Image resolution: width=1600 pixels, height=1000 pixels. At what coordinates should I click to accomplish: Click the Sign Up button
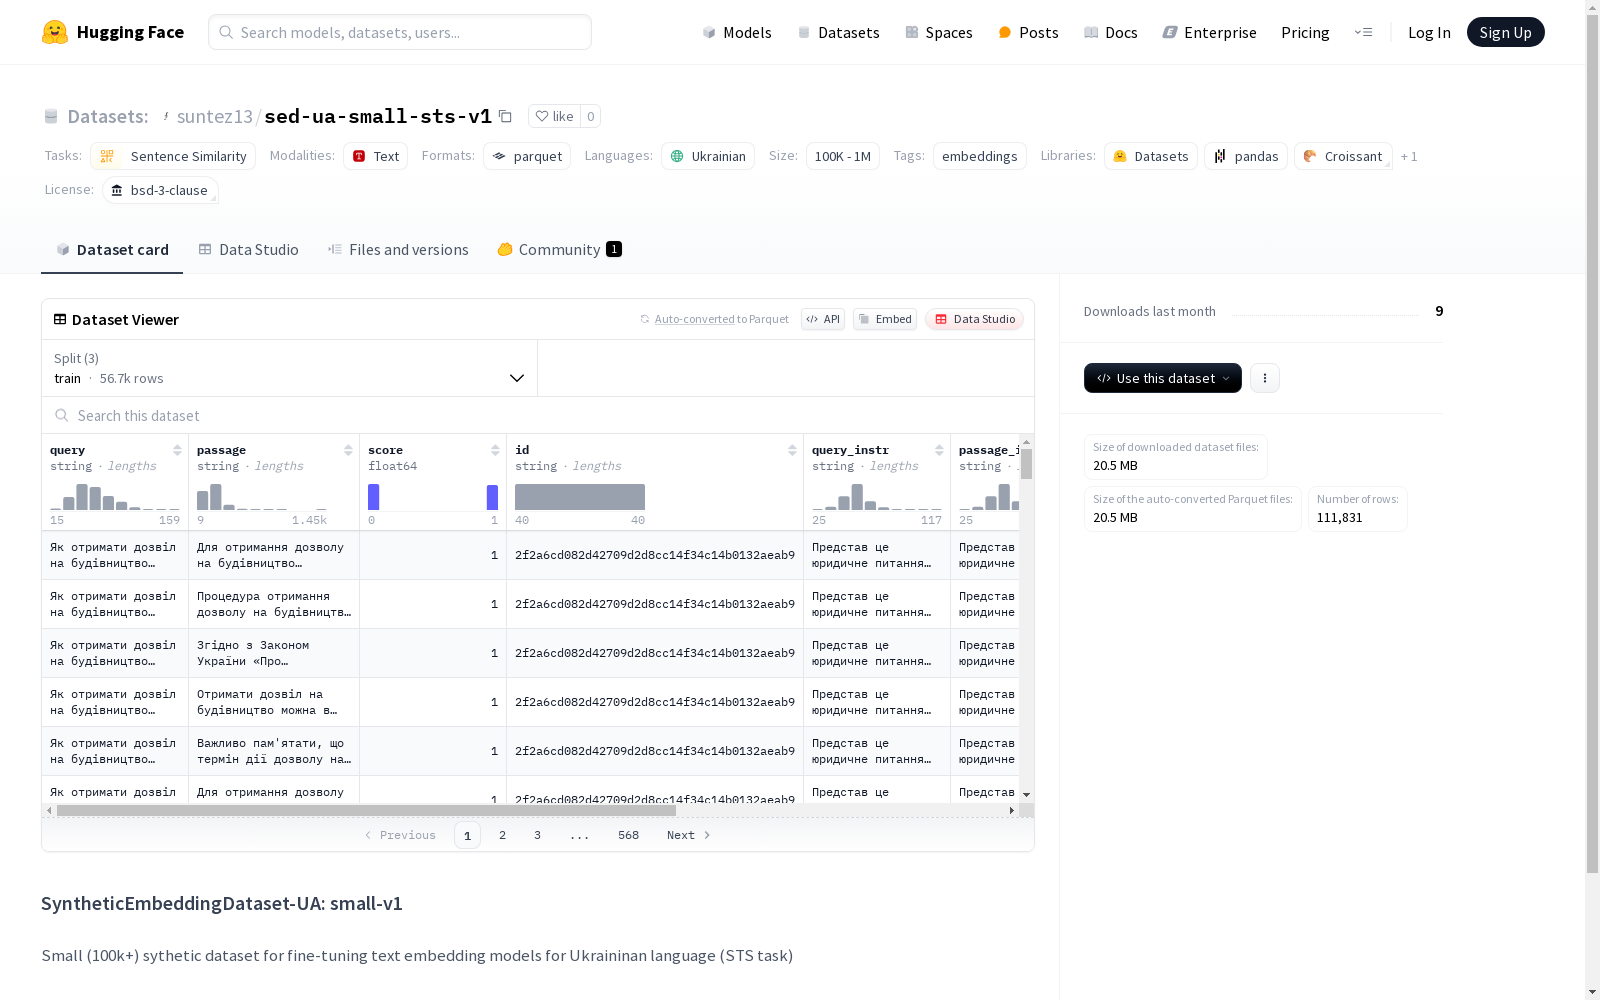(x=1505, y=32)
